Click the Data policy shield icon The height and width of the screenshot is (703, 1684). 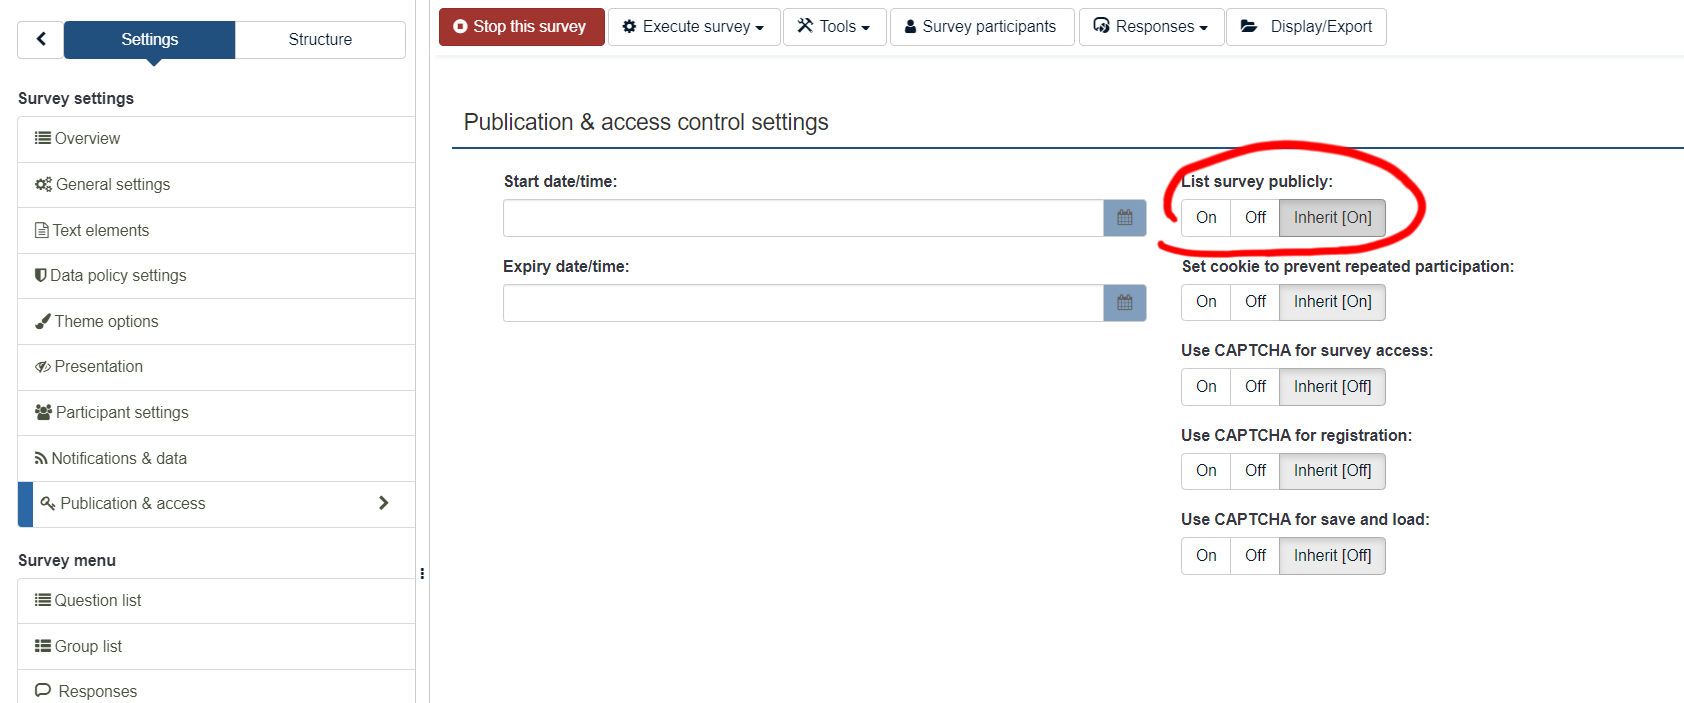(x=41, y=275)
